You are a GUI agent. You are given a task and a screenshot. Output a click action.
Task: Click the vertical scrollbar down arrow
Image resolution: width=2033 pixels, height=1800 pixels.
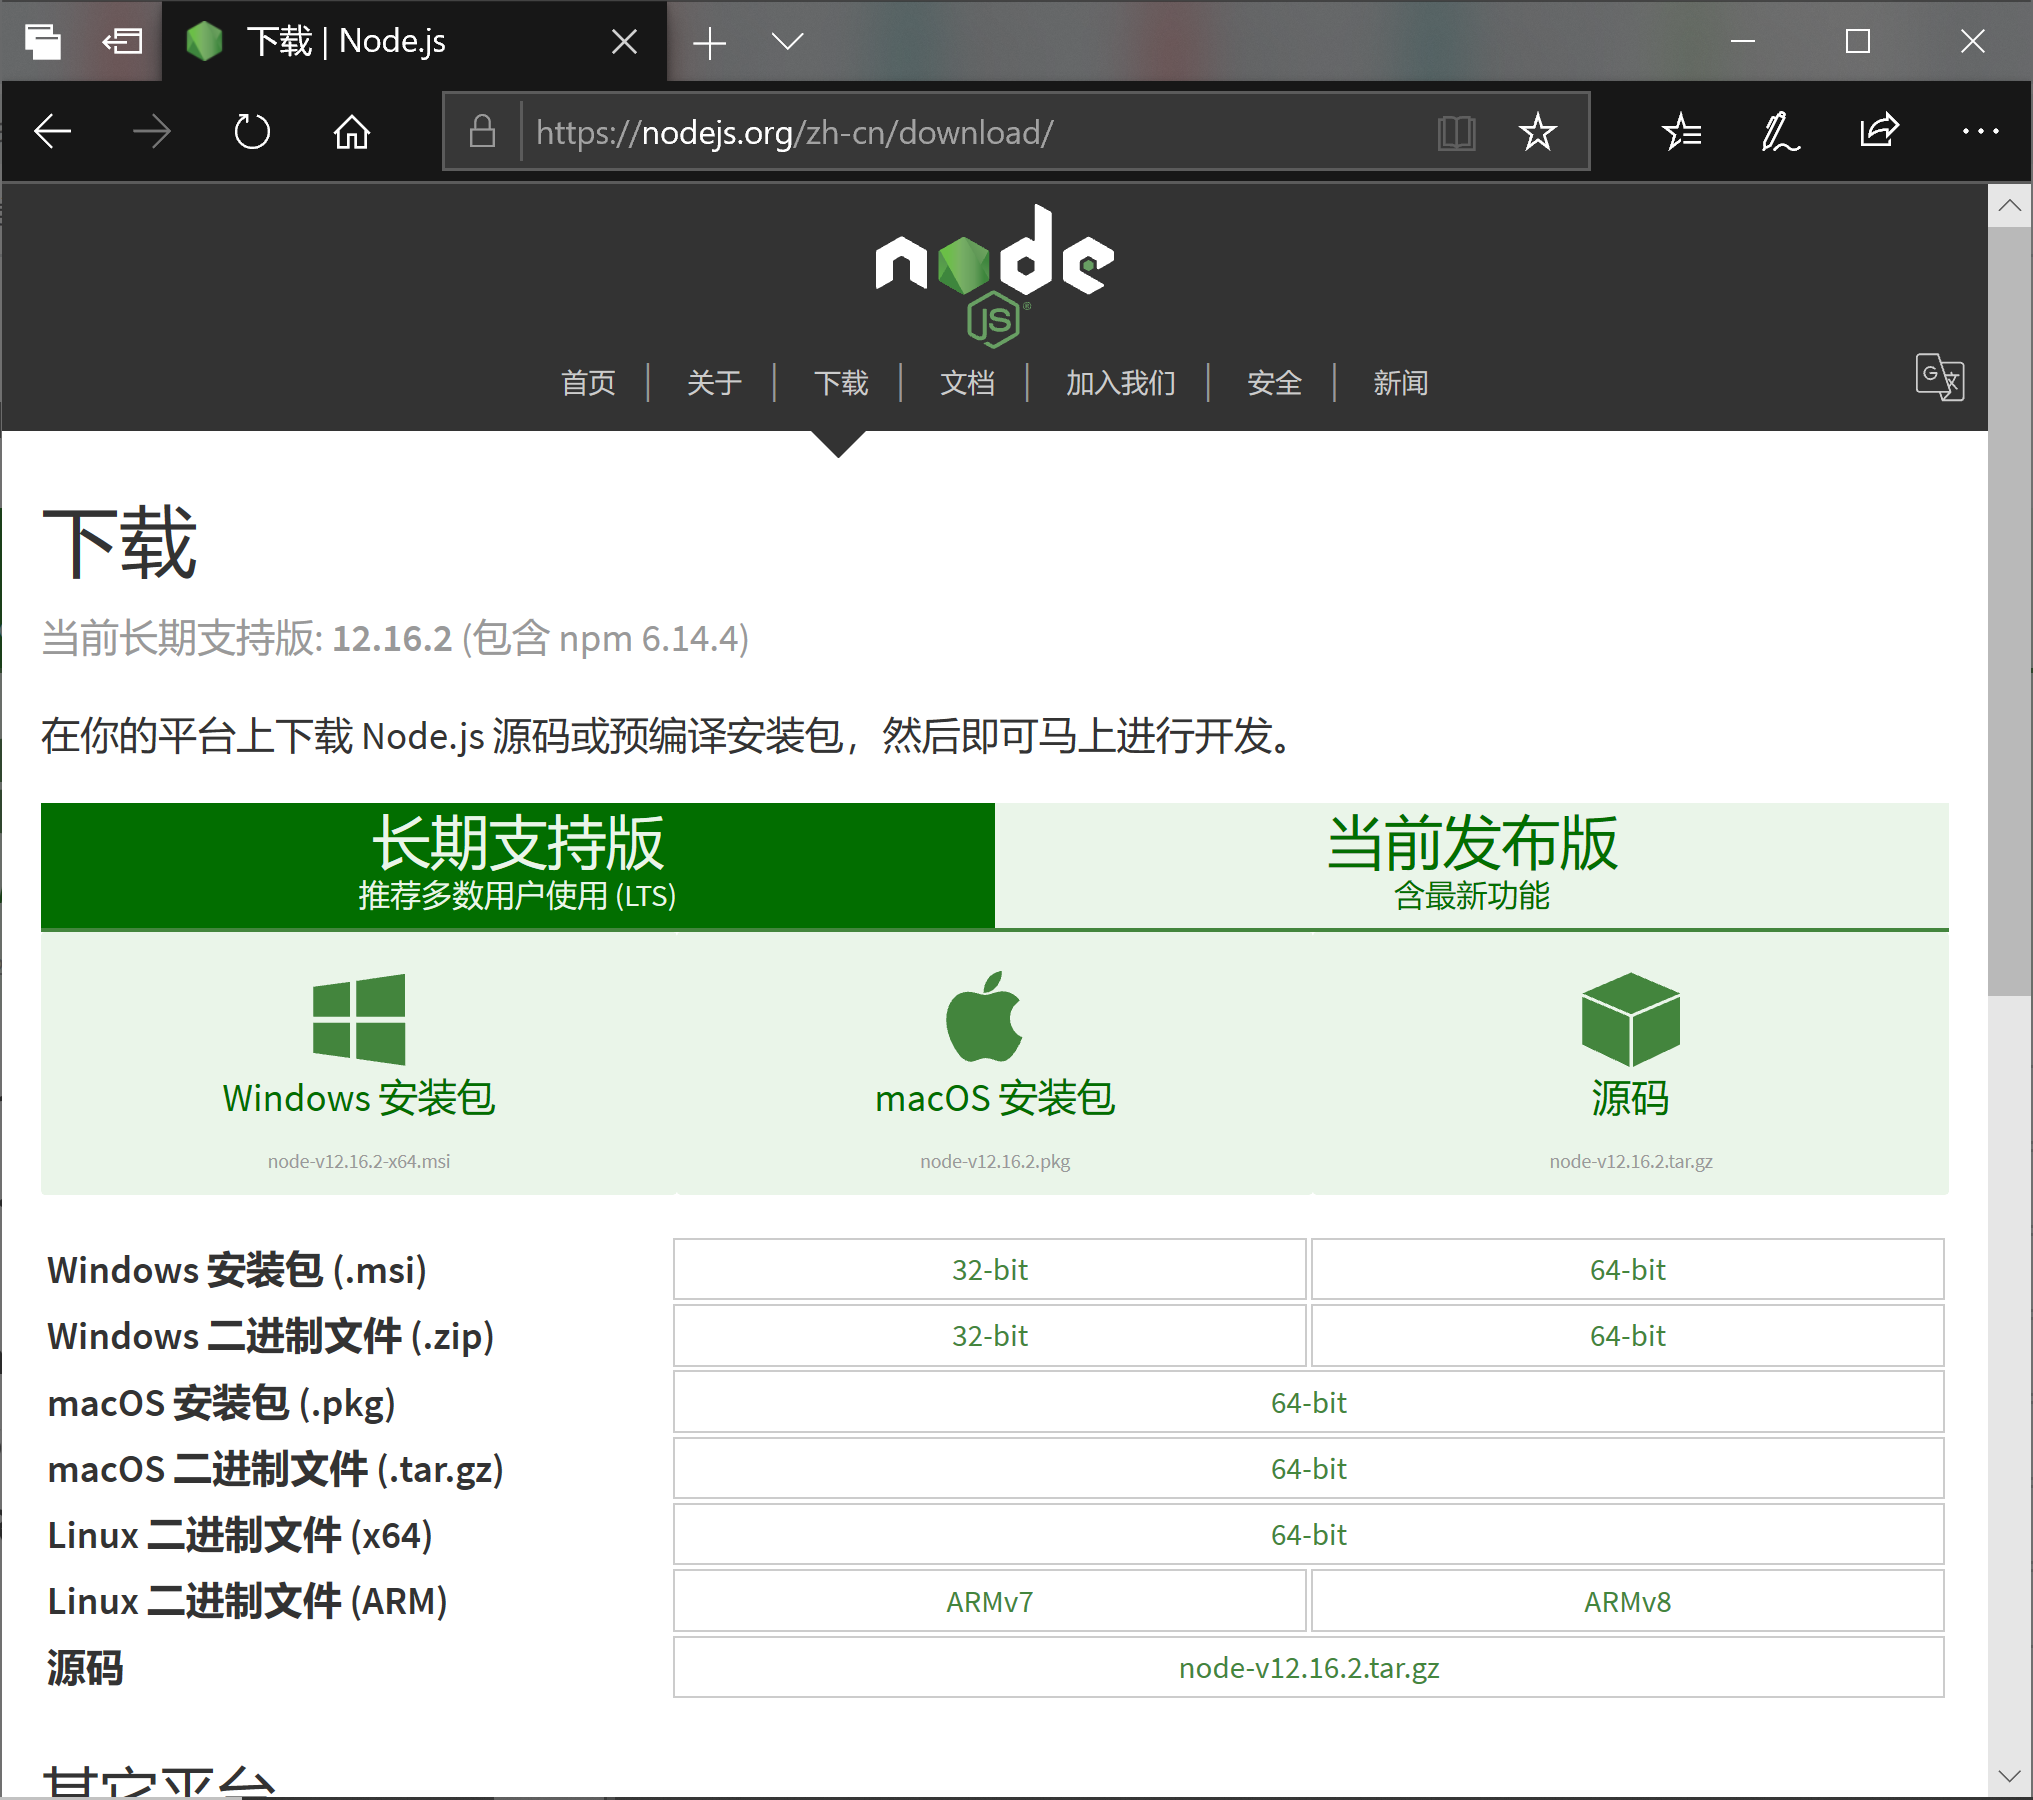point(2009,1776)
